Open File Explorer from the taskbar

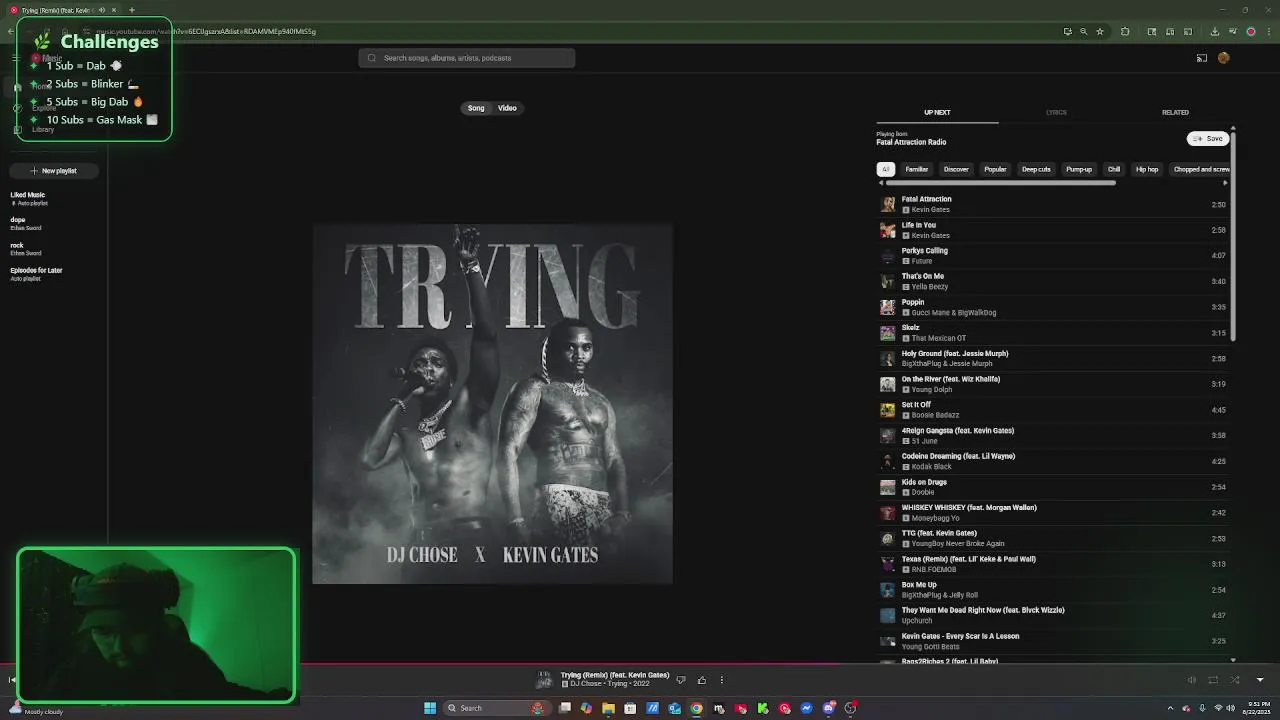(608, 708)
